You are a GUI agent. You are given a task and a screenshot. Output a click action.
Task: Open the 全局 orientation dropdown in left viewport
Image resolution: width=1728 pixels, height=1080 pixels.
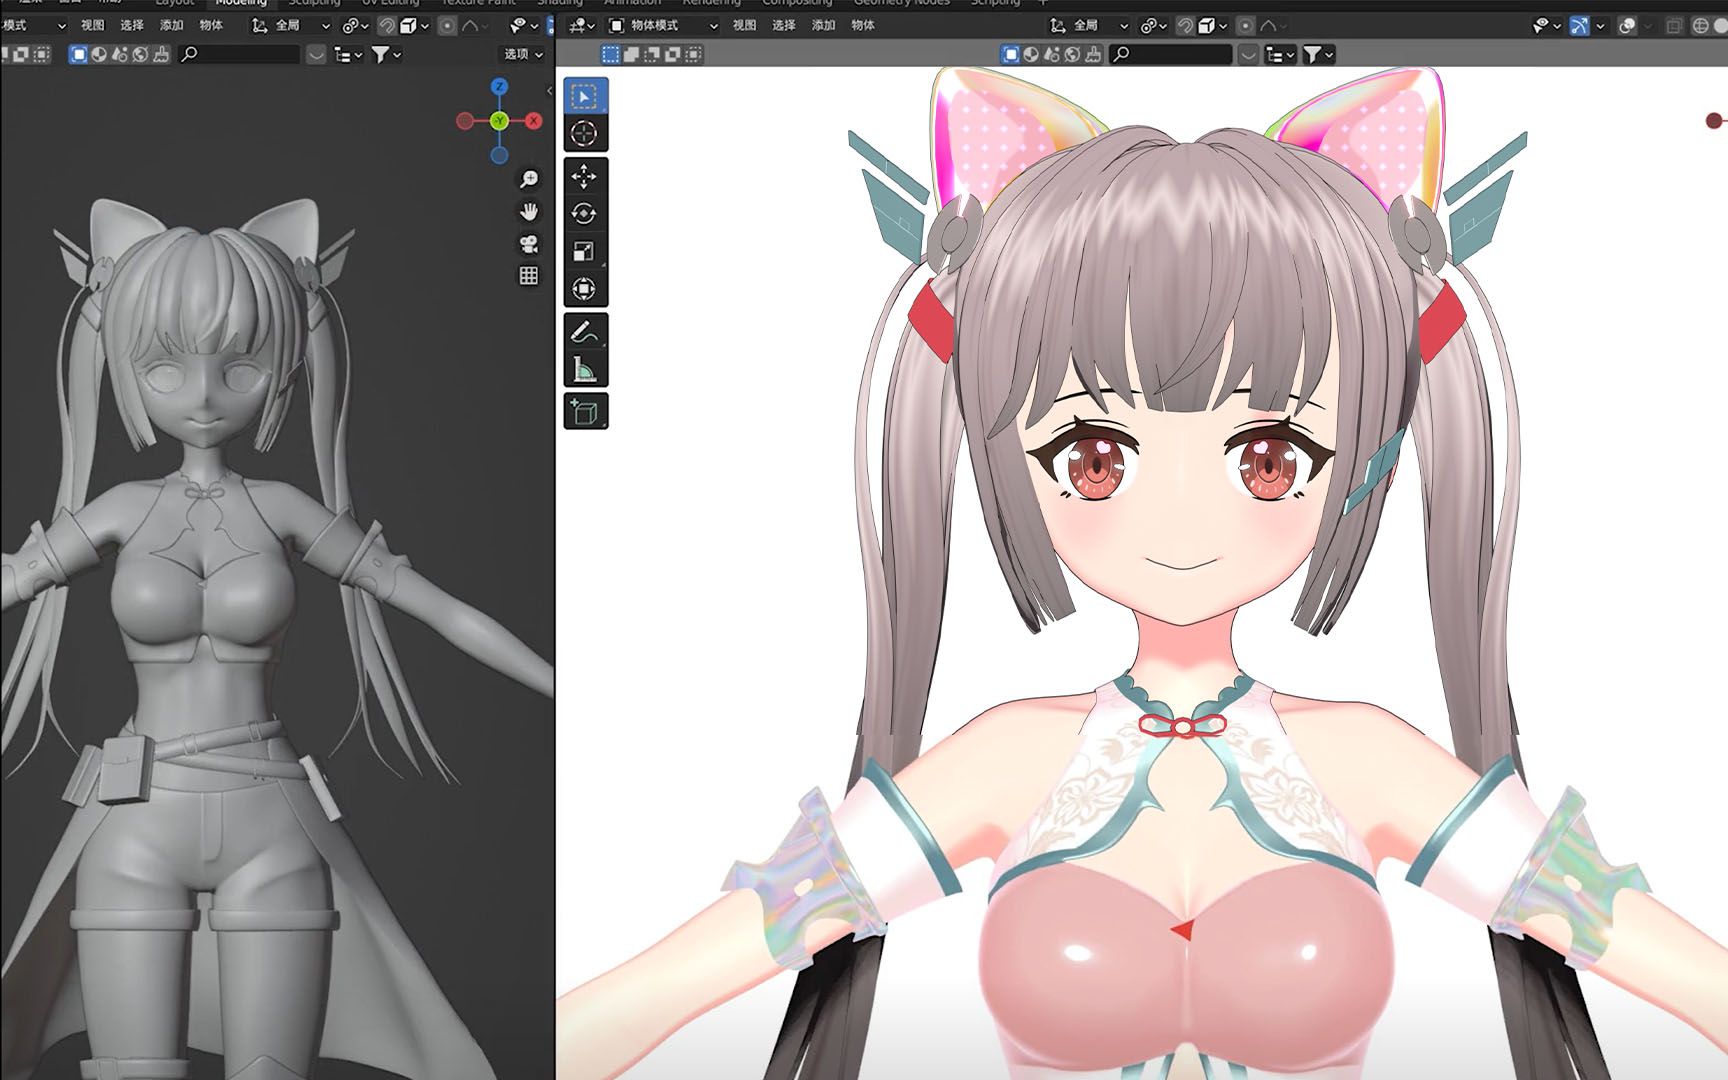click(x=291, y=25)
